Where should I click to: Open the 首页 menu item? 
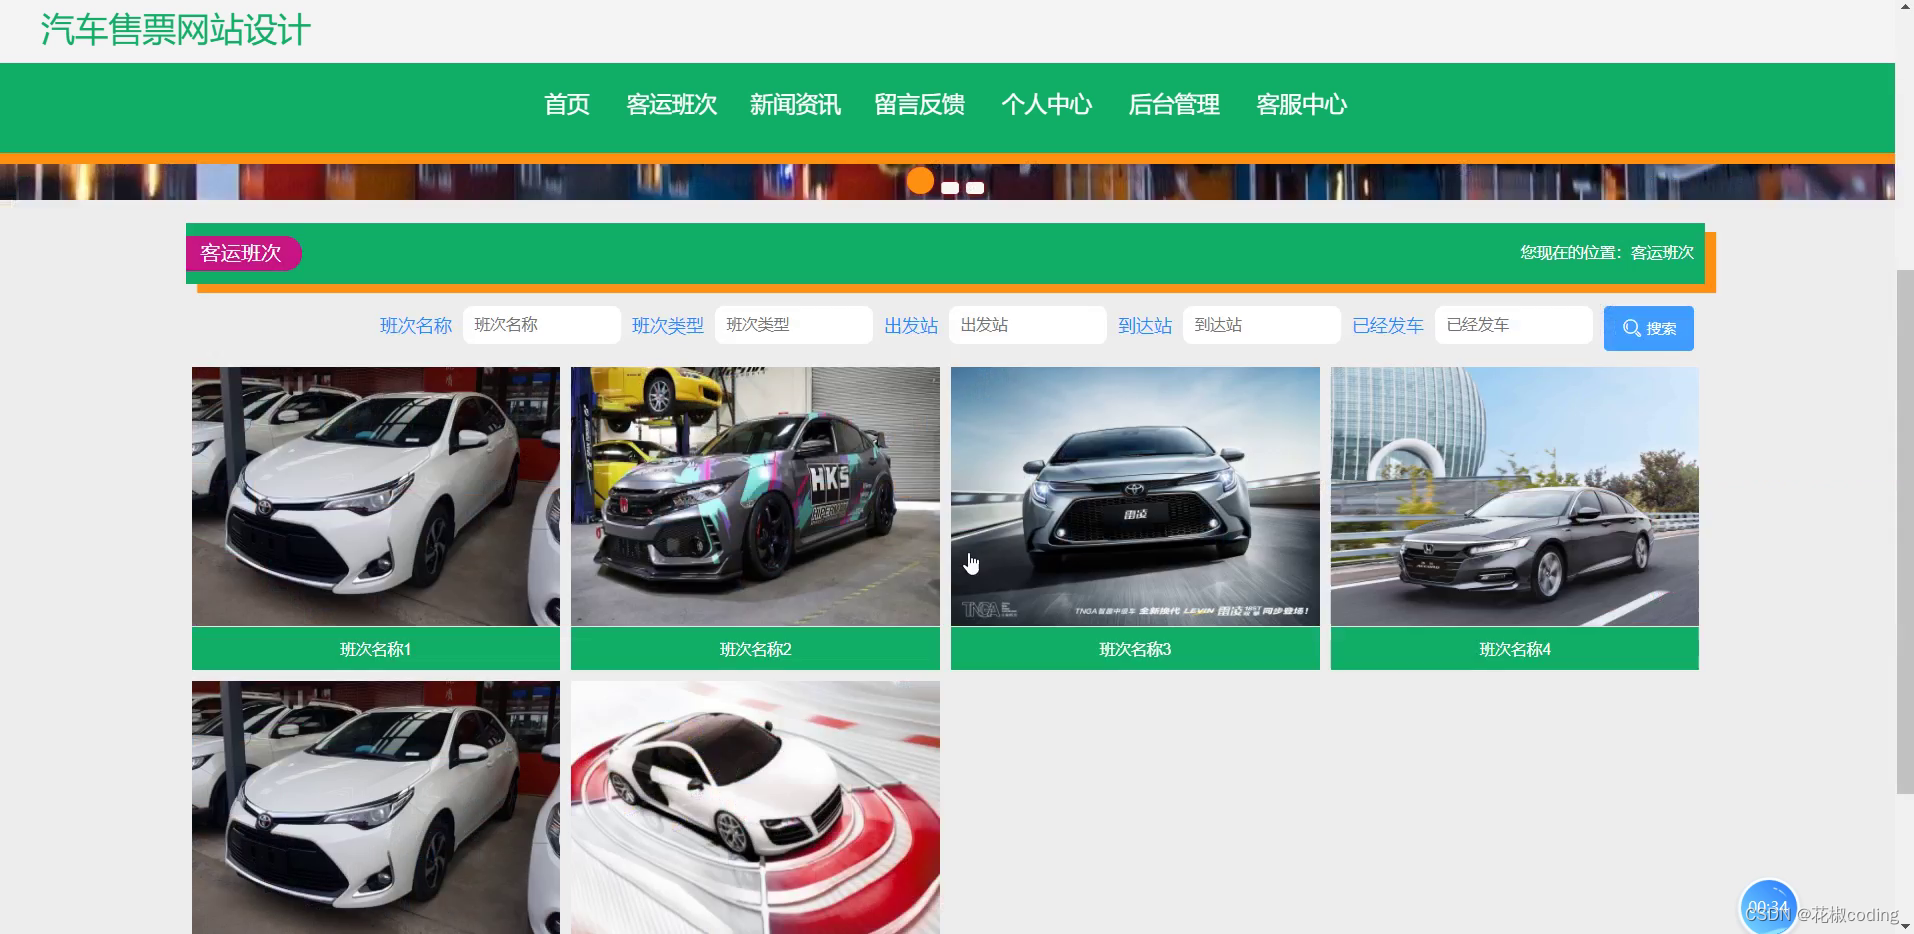pyautogui.click(x=566, y=105)
